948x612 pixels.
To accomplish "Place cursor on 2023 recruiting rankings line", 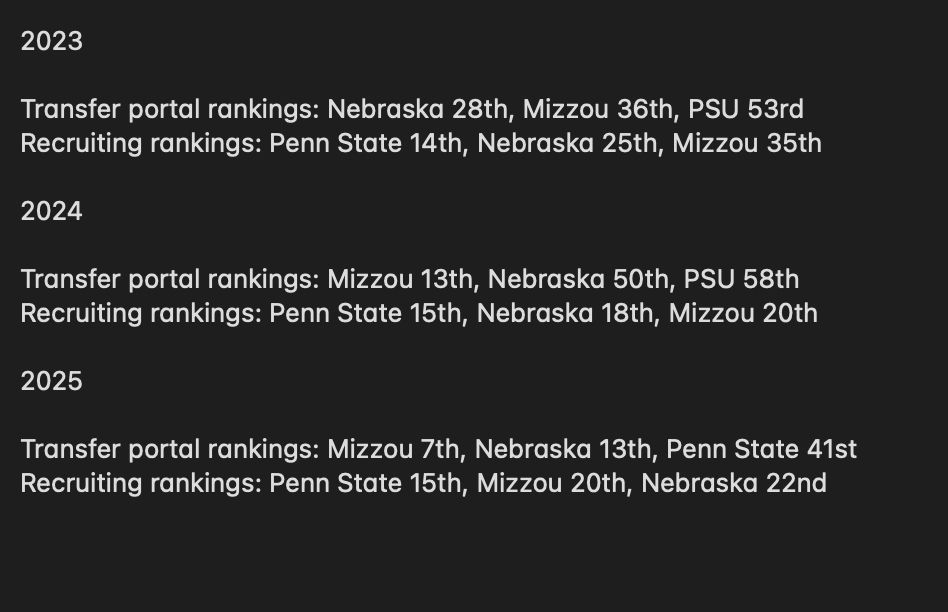I will (x=421, y=144).
